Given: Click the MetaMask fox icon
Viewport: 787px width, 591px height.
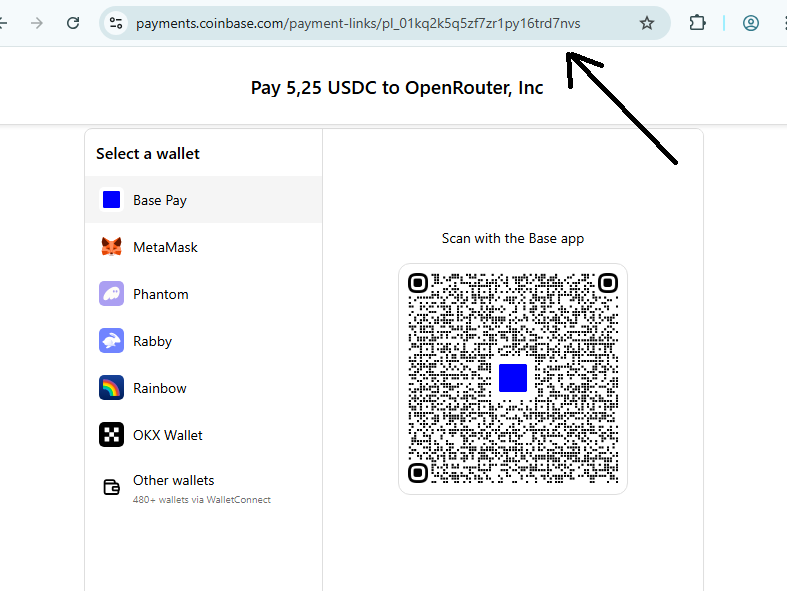Looking at the screenshot, I should click(x=111, y=247).
